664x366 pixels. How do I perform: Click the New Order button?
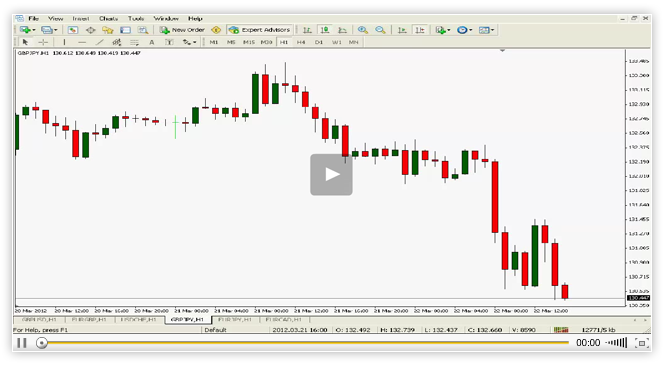point(182,30)
